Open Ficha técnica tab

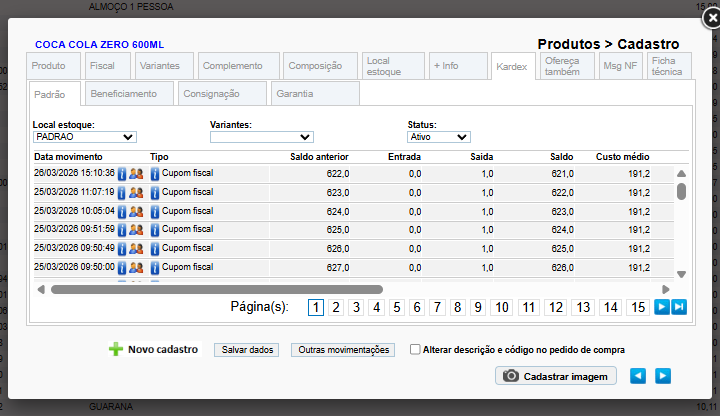[669, 66]
